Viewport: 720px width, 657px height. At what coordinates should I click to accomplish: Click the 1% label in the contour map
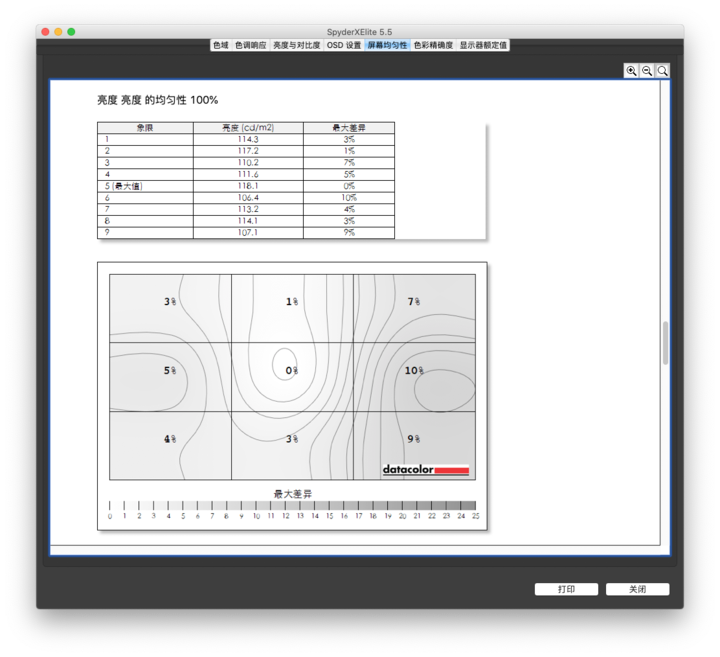[292, 301]
